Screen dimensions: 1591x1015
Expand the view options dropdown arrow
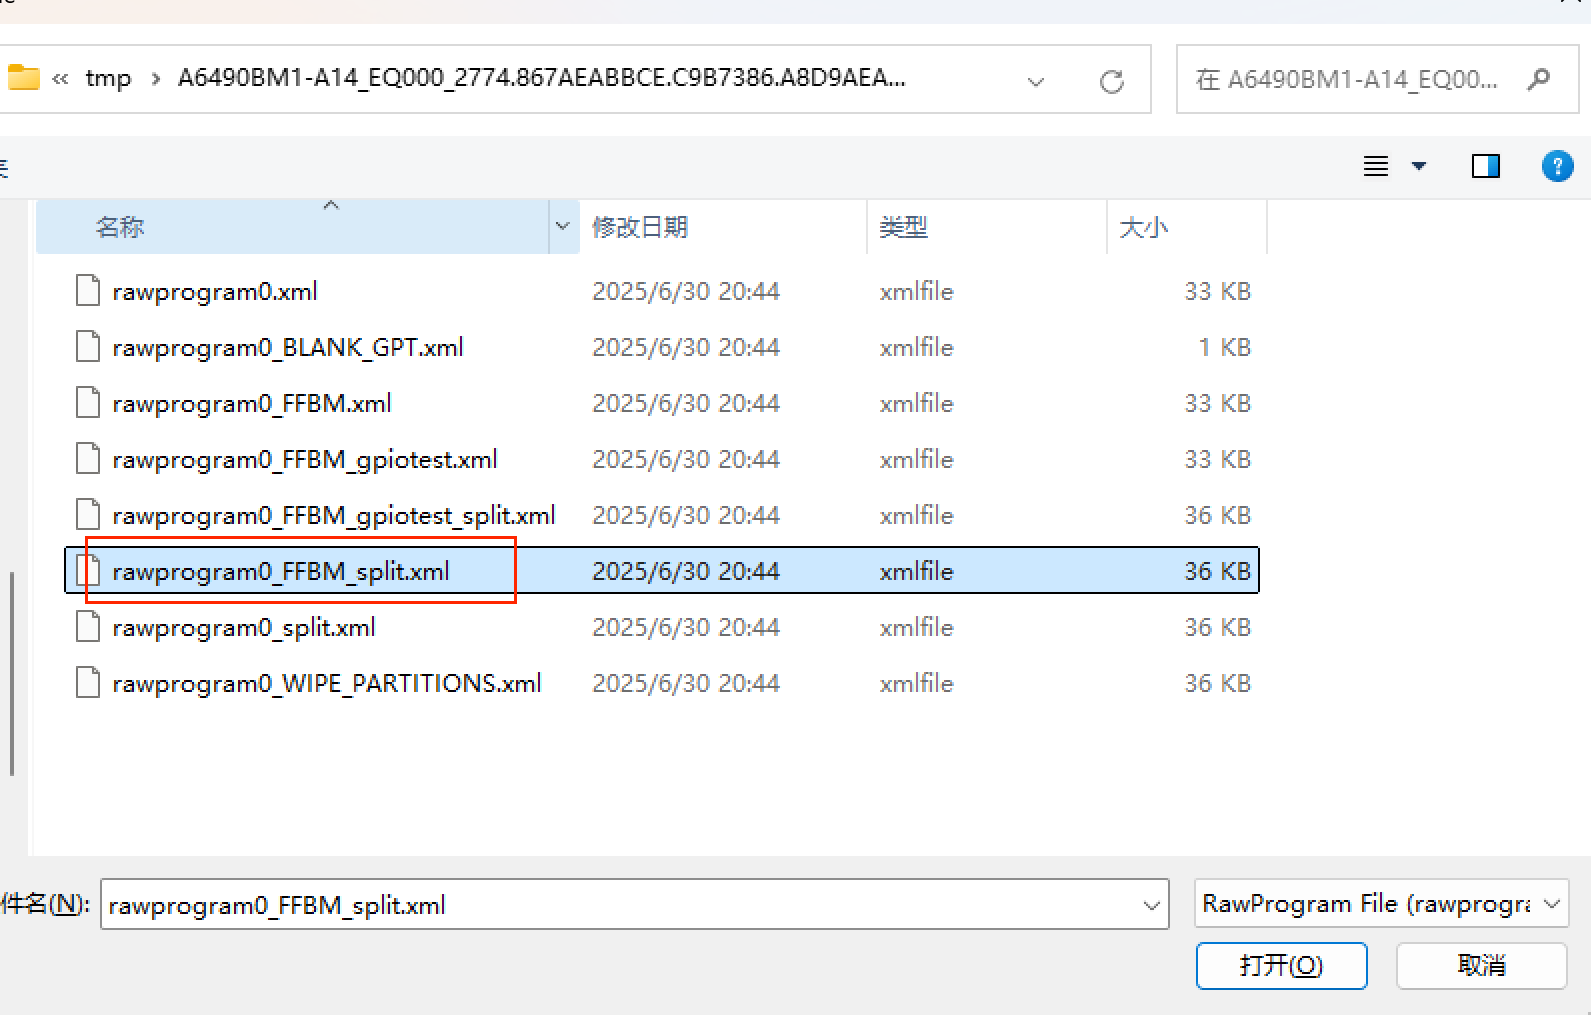(x=1419, y=166)
